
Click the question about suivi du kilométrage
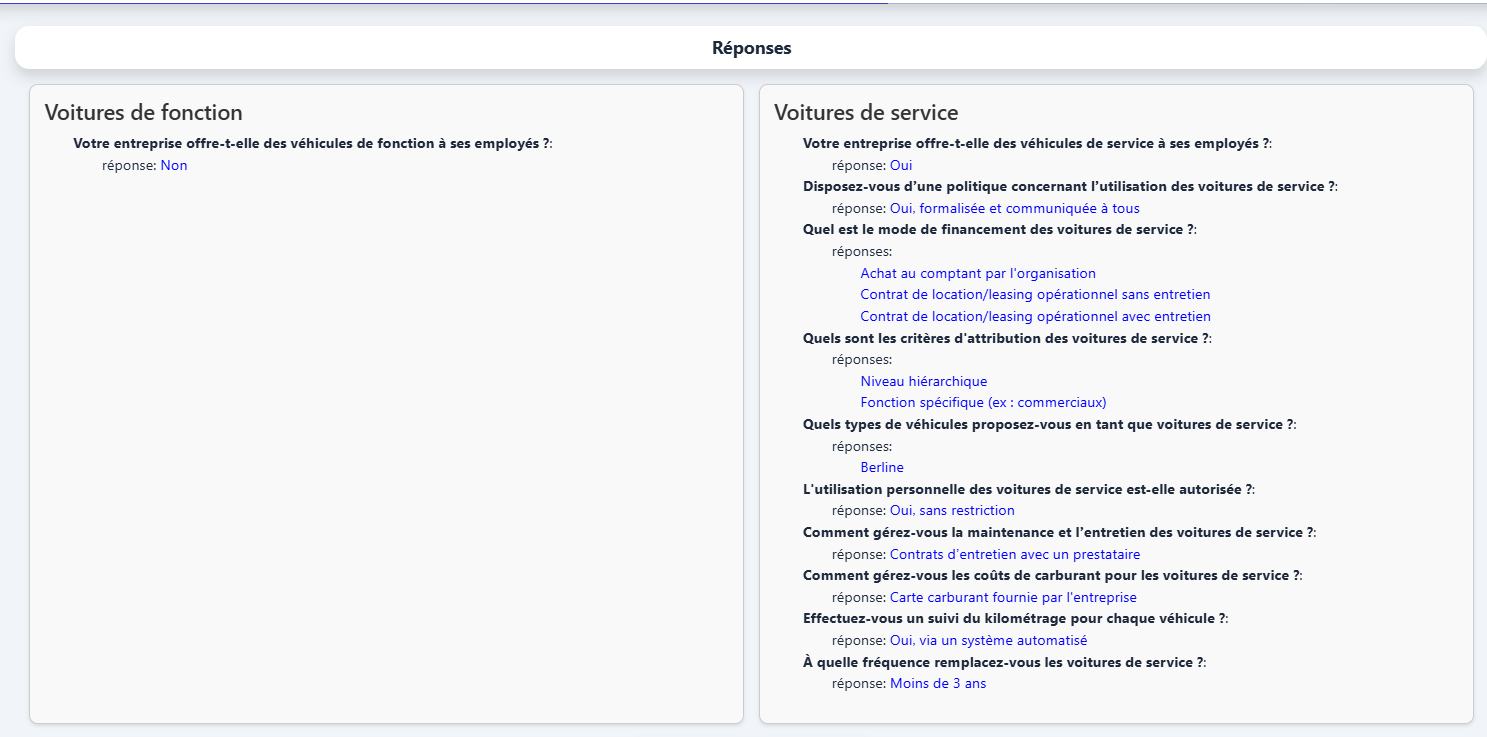point(1014,619)
